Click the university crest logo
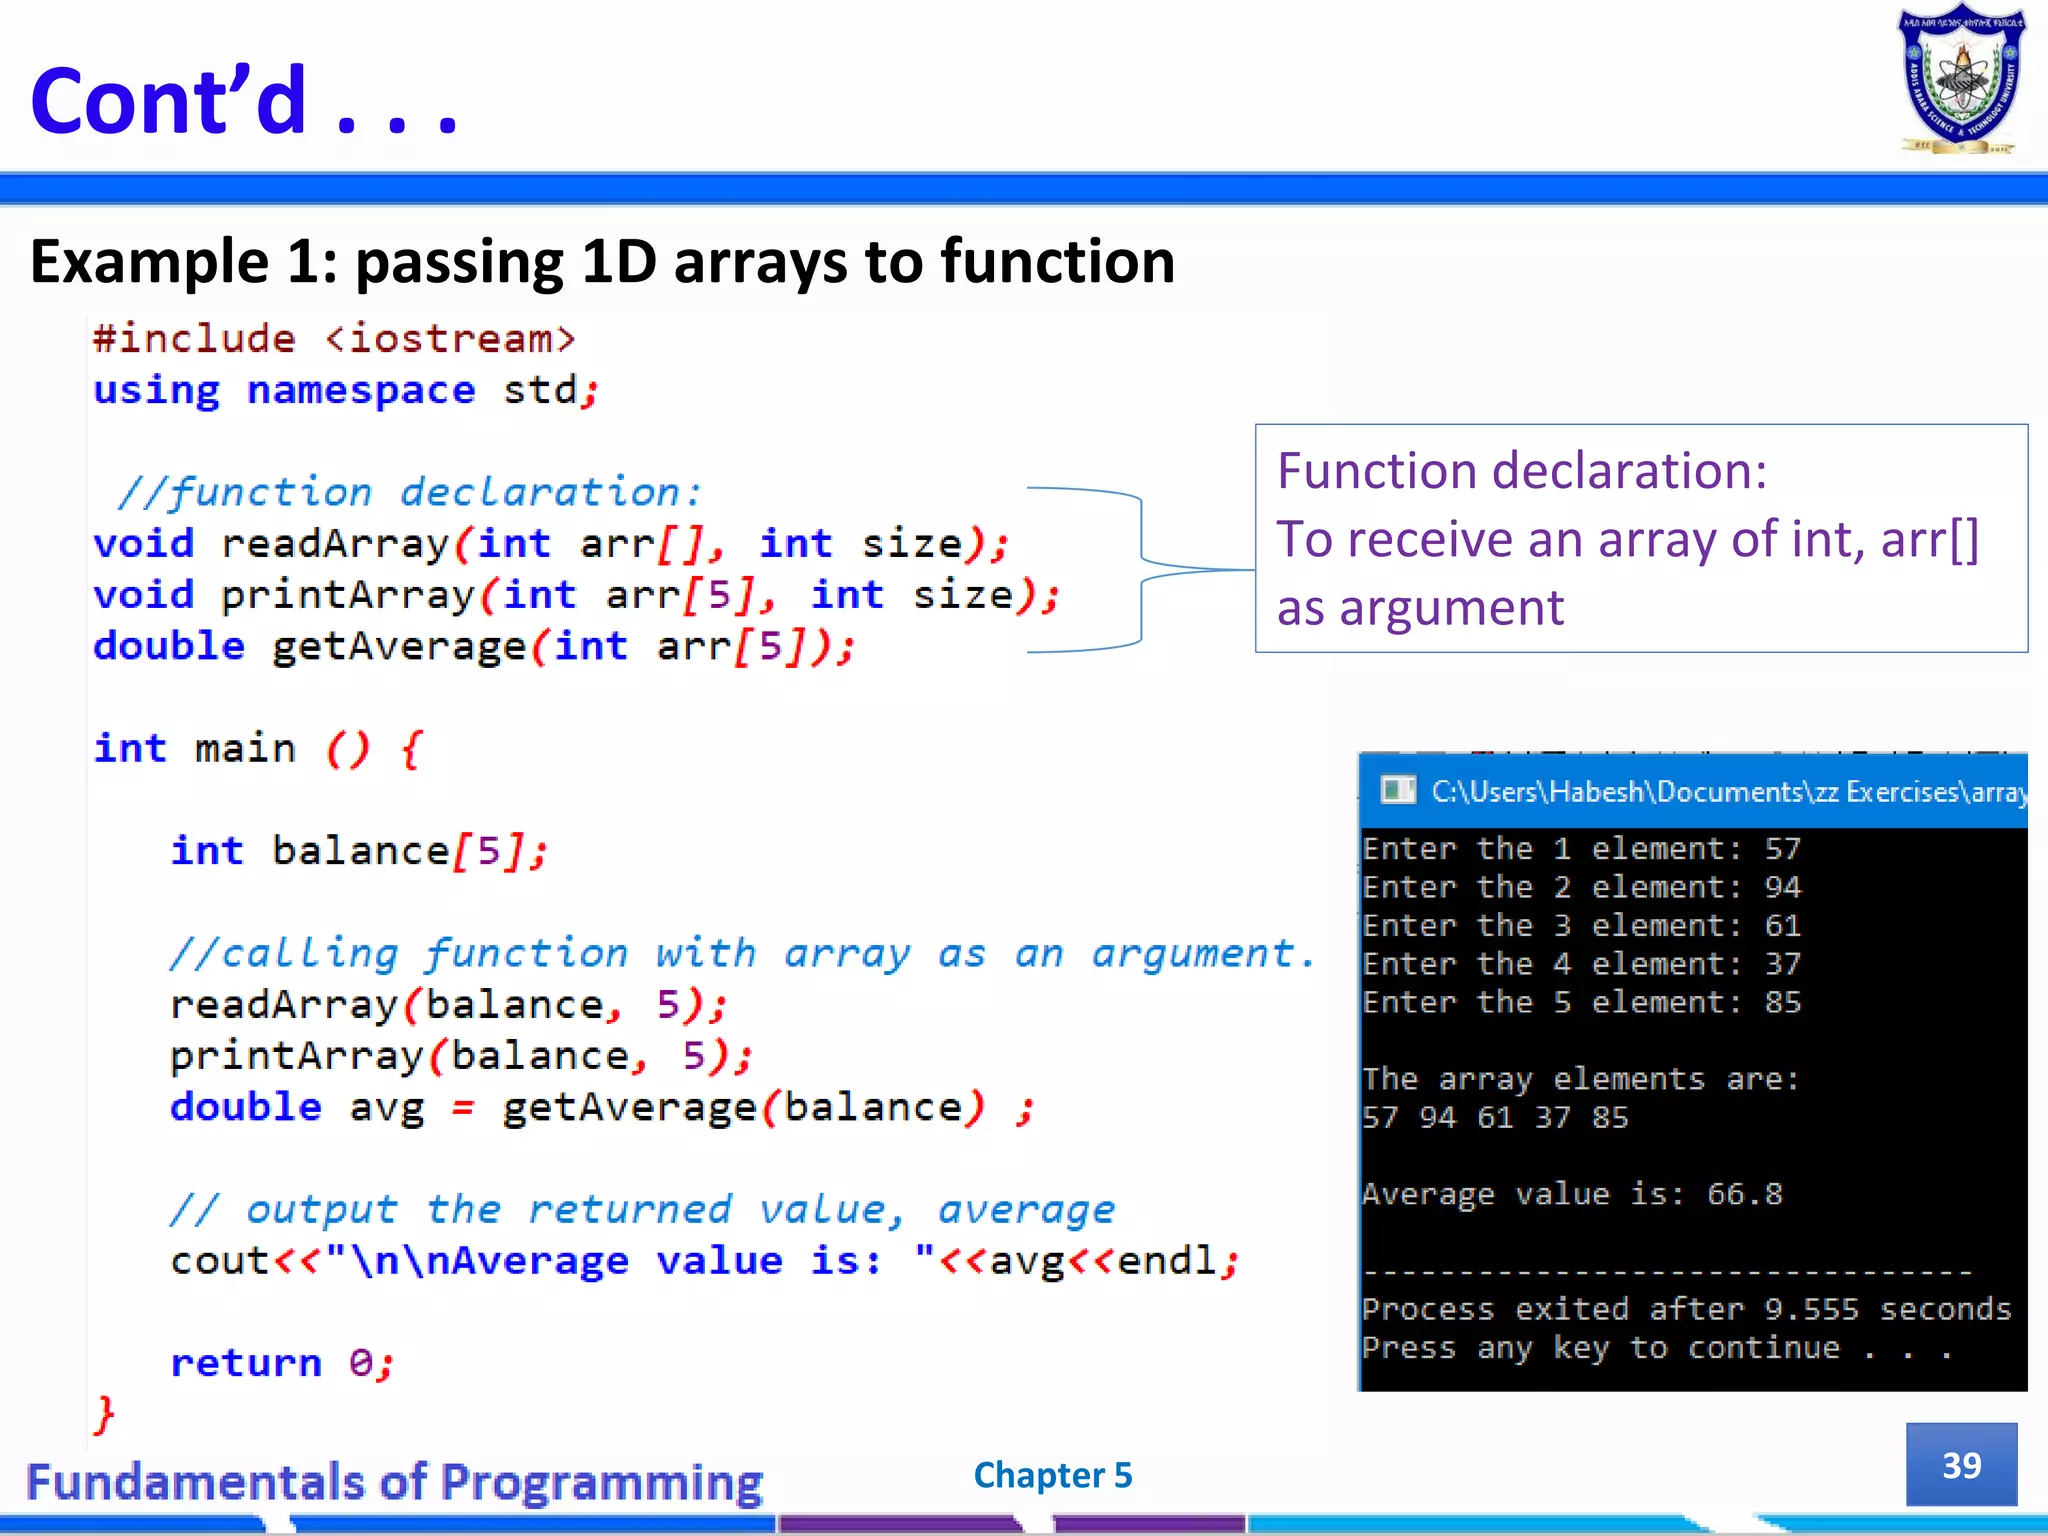 point(1961,80)
